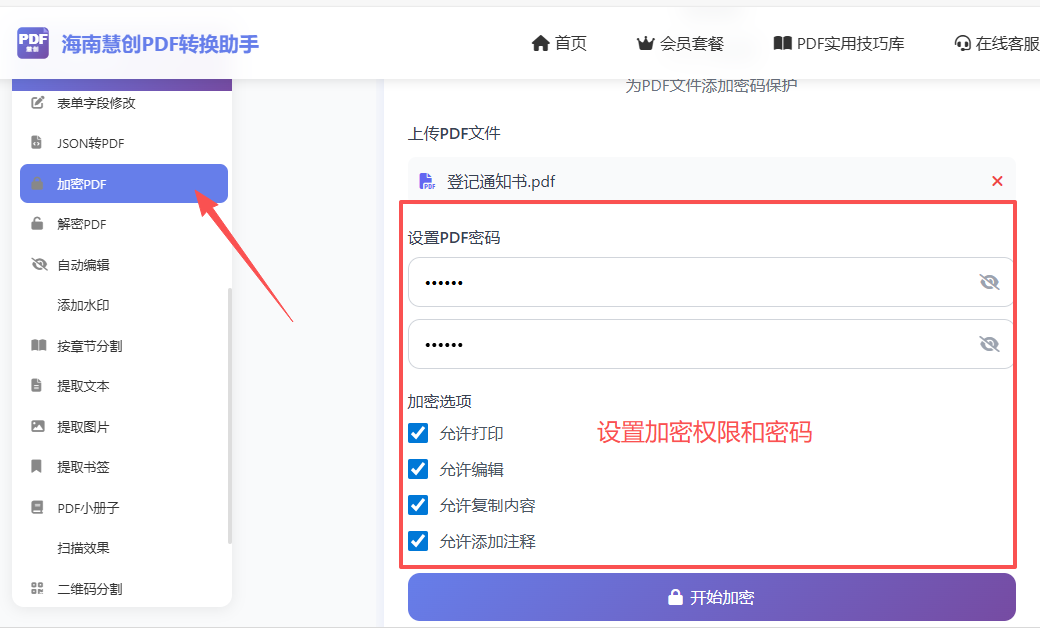This screenshot has height=628, width=1040.
Task: Click the bookmark icon beside 提取书签
Action: coord(36,466)
